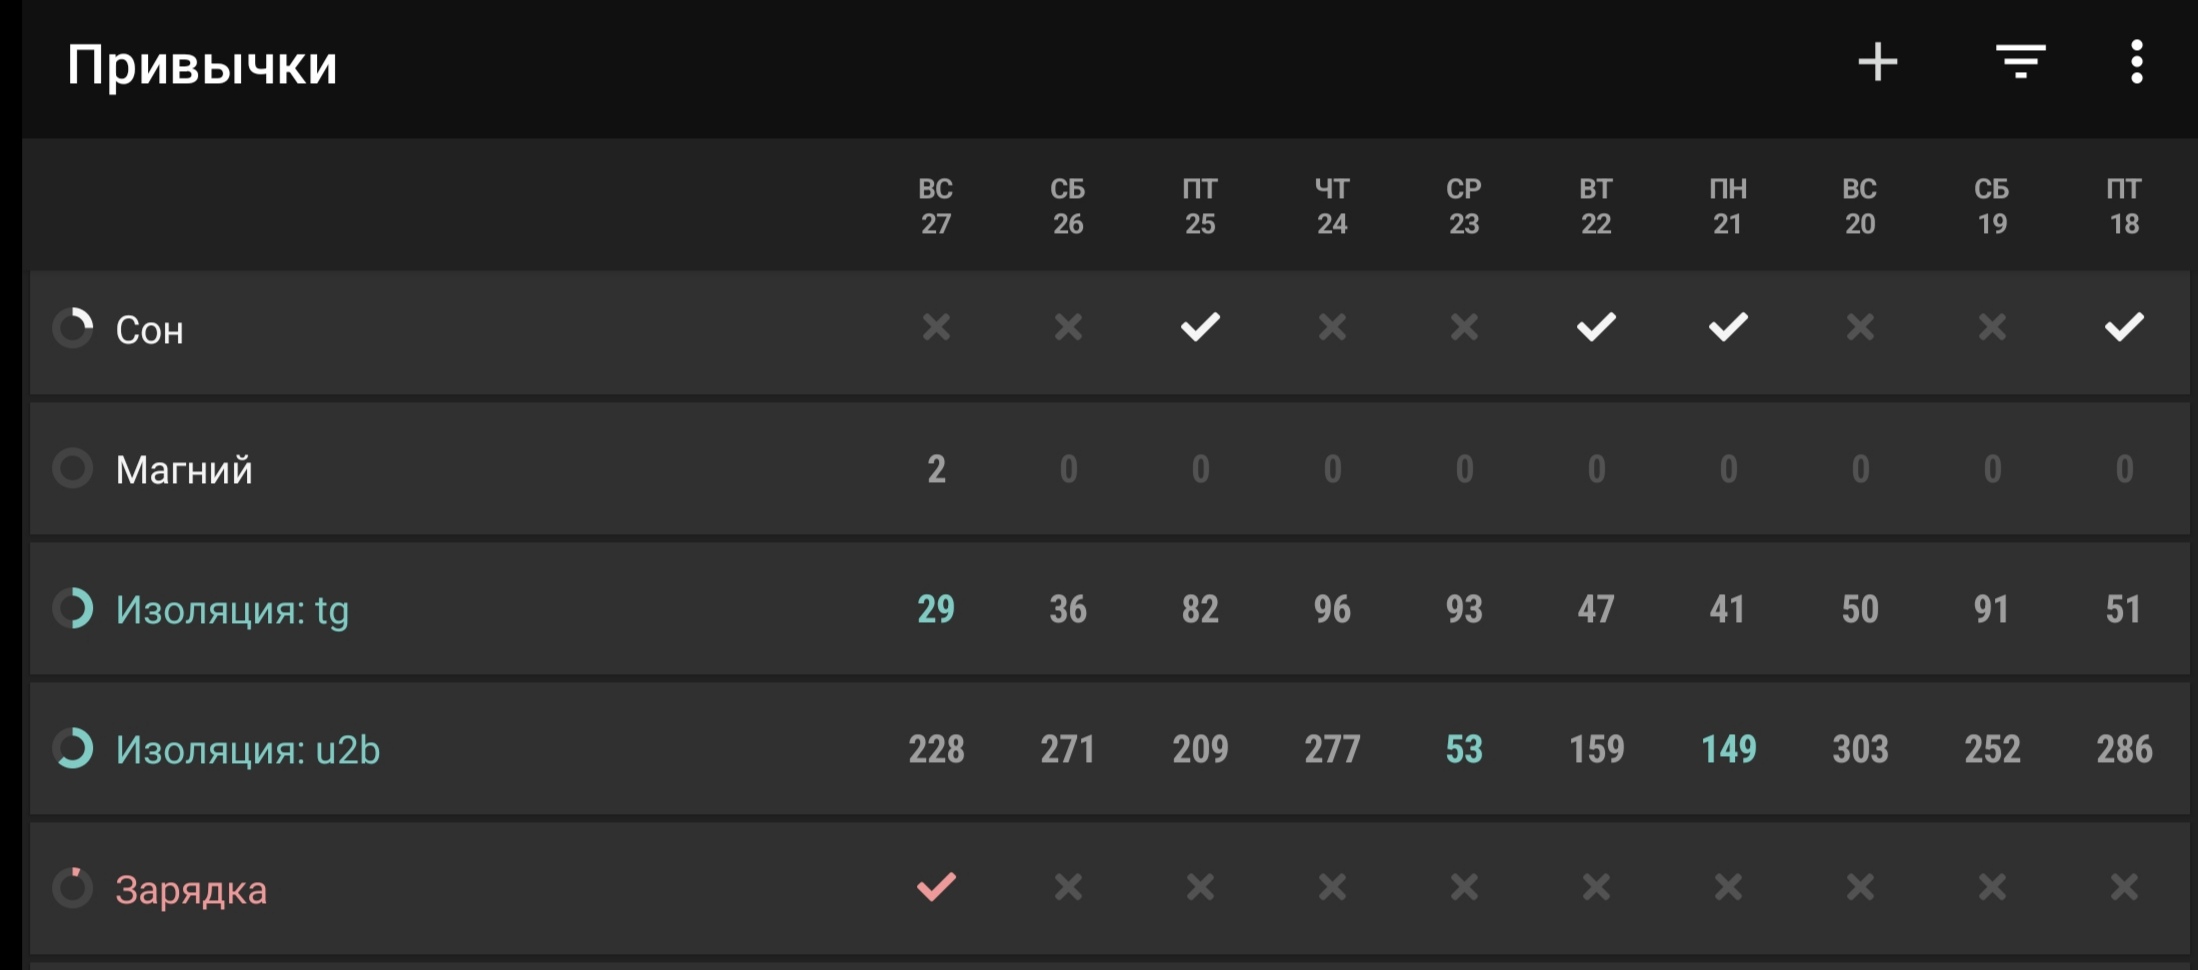
Task: Toggle Зарядка cross for Saturday 26
Action: [1068, 887]
